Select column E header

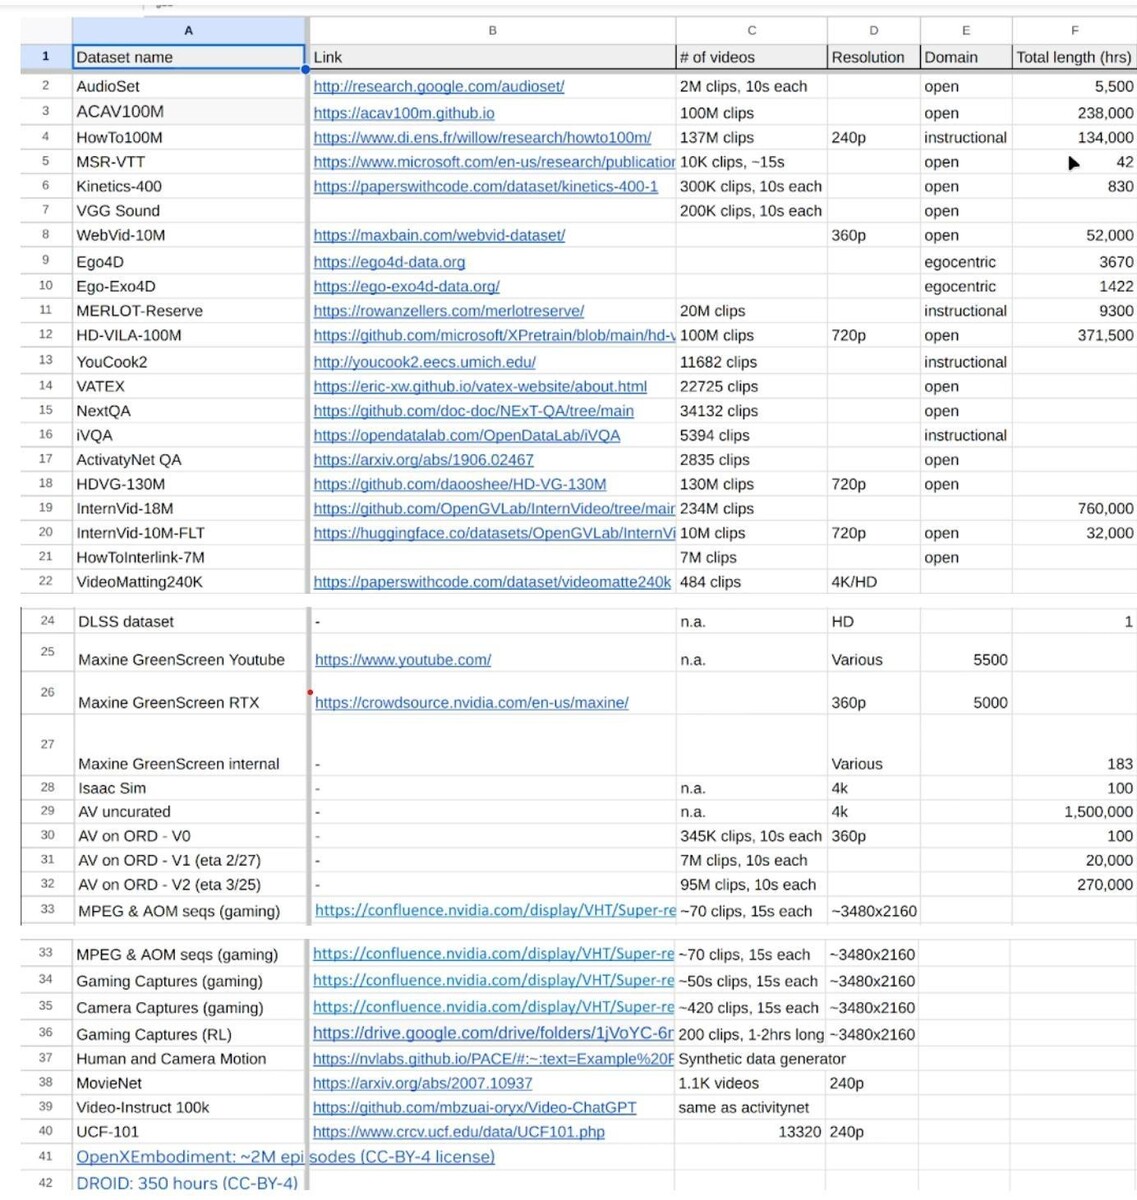[965, 31]
